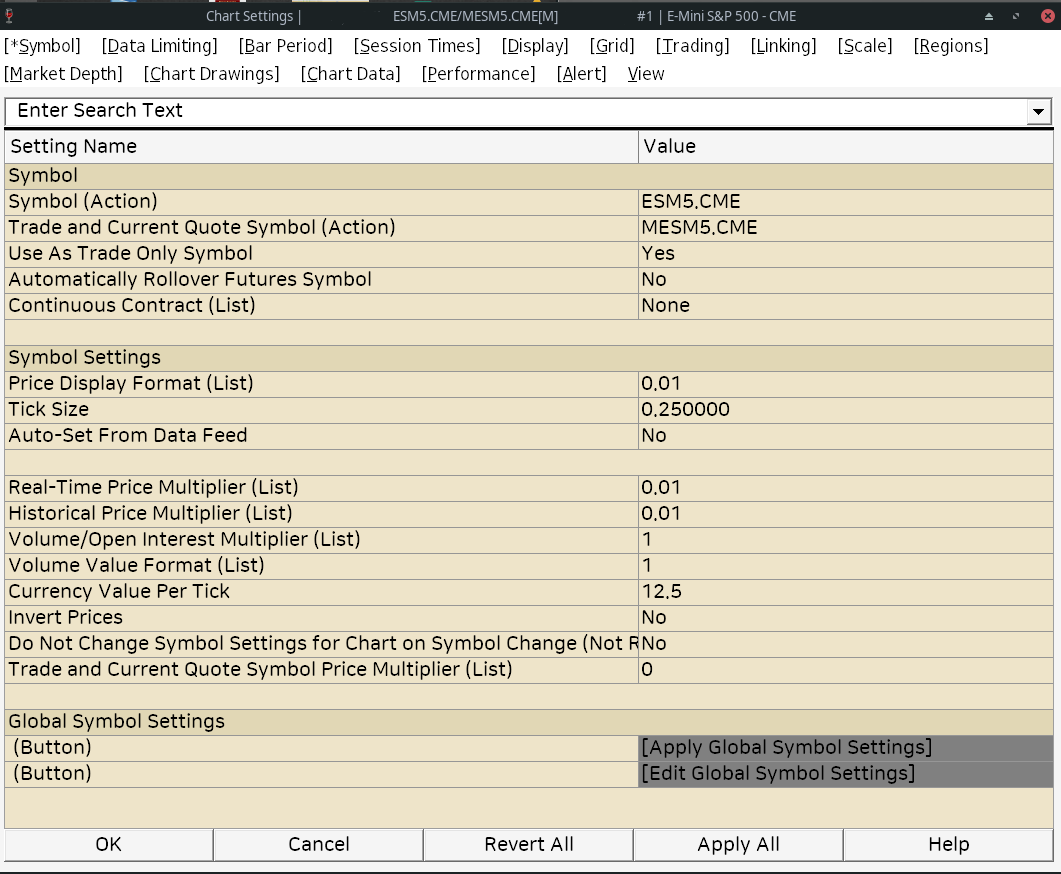
Task: Open the Bar Period tab
Action: pyautogui.click(x=286, y=46)
